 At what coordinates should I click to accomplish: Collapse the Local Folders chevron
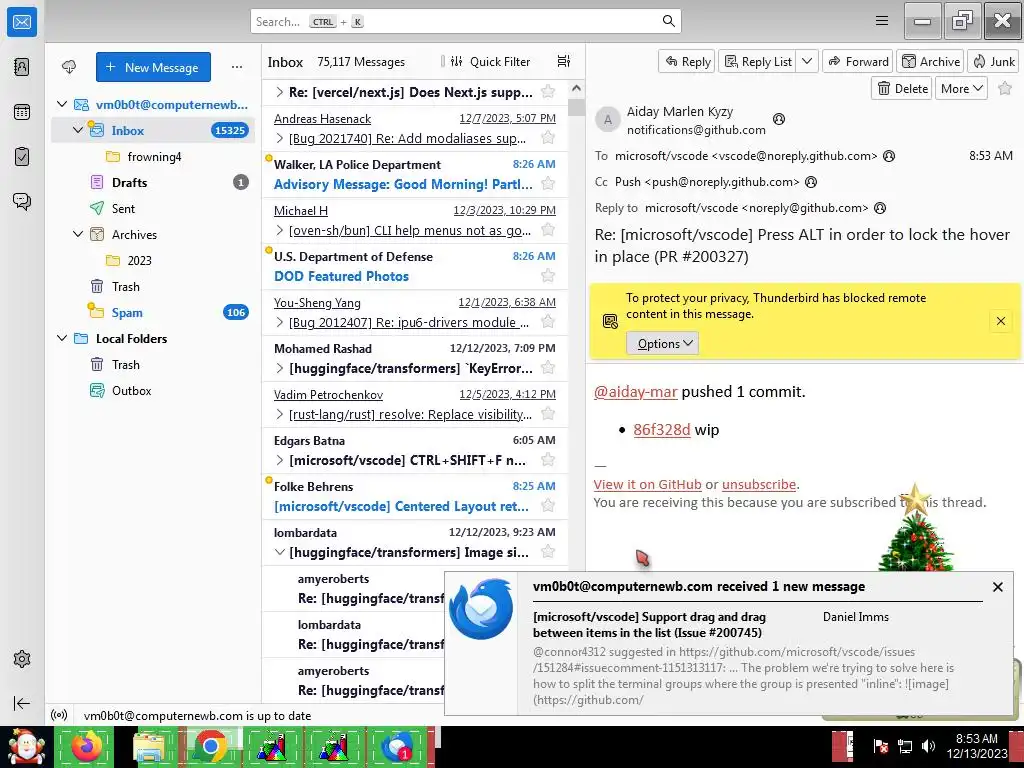click(x=62, y=338)
